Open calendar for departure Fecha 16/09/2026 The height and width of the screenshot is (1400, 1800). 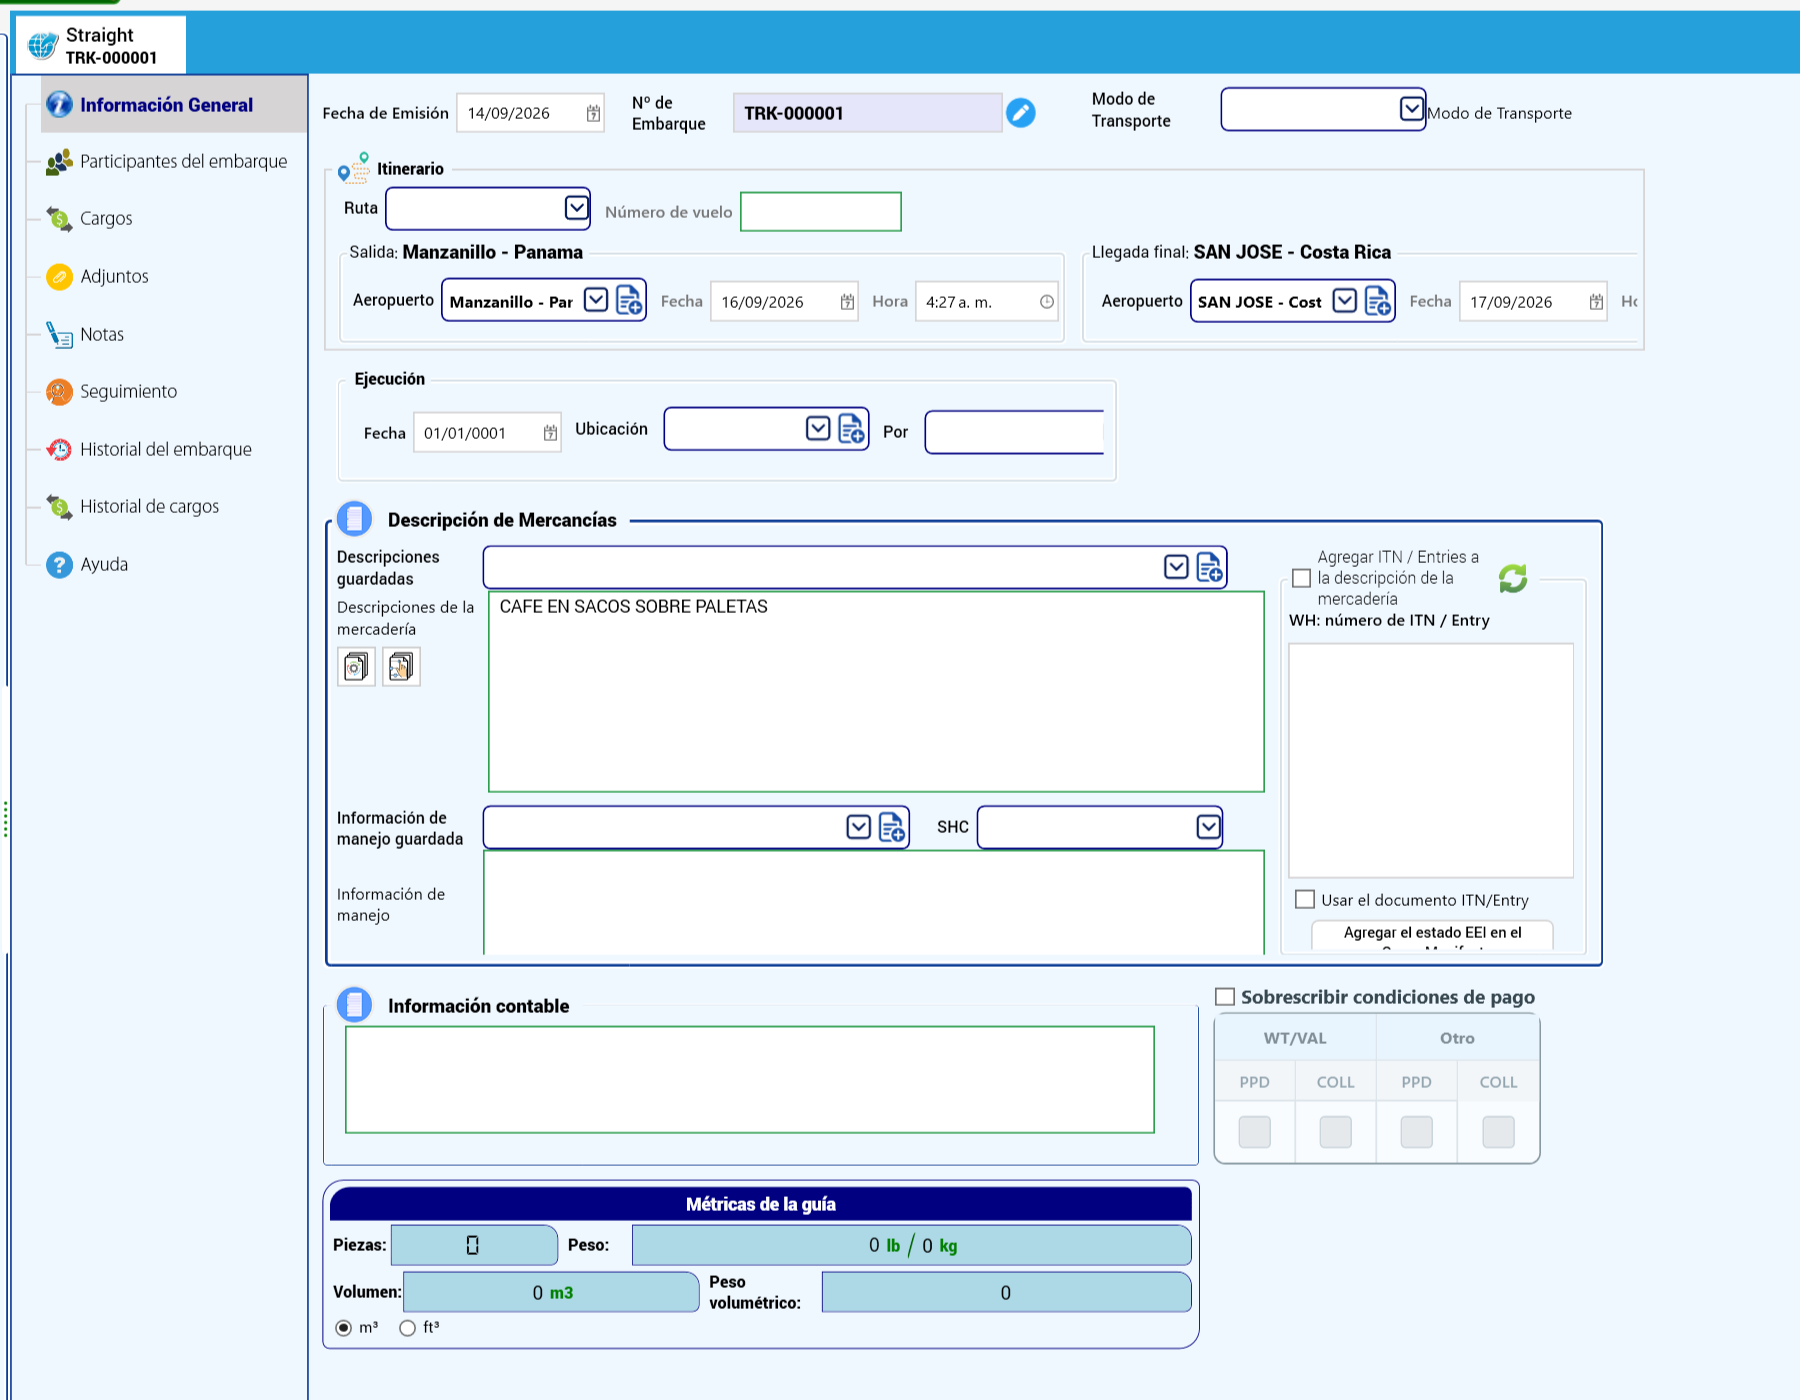click(847, 302)
